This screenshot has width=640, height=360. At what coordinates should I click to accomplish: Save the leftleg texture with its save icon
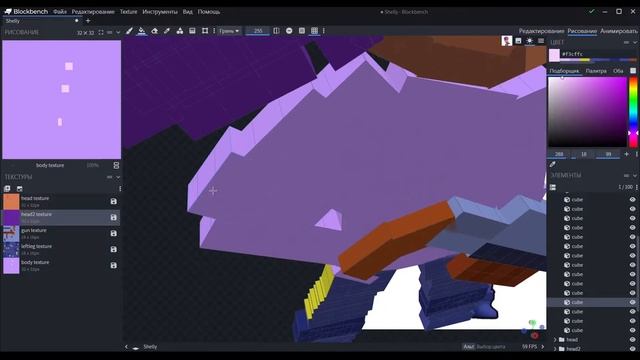(x=113, y=249)
